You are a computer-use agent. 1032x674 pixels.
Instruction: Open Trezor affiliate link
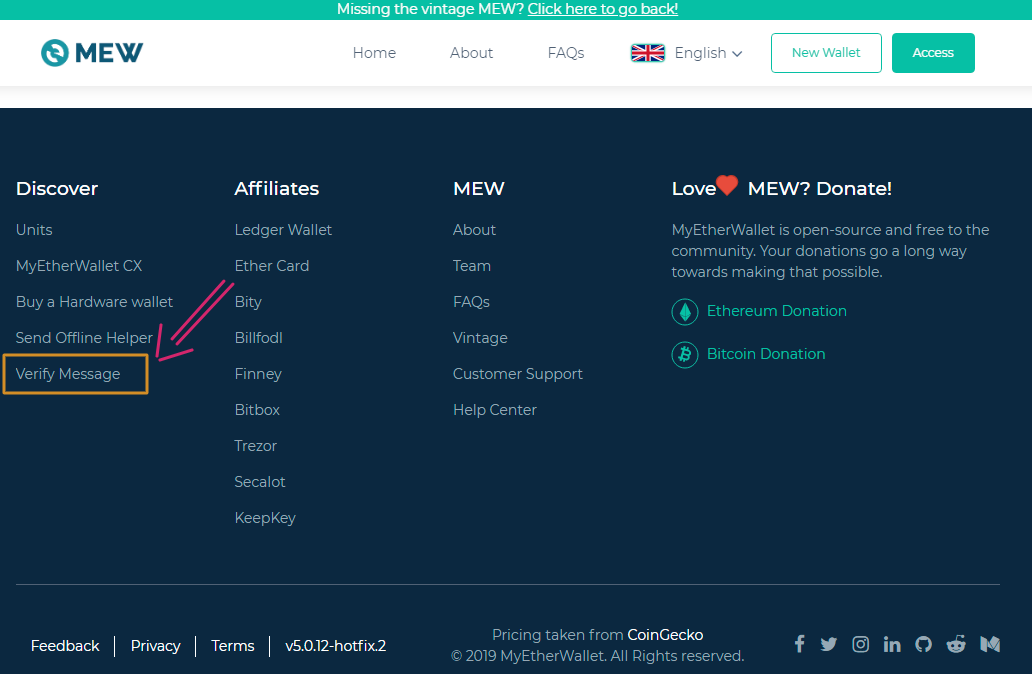[255, 446]
